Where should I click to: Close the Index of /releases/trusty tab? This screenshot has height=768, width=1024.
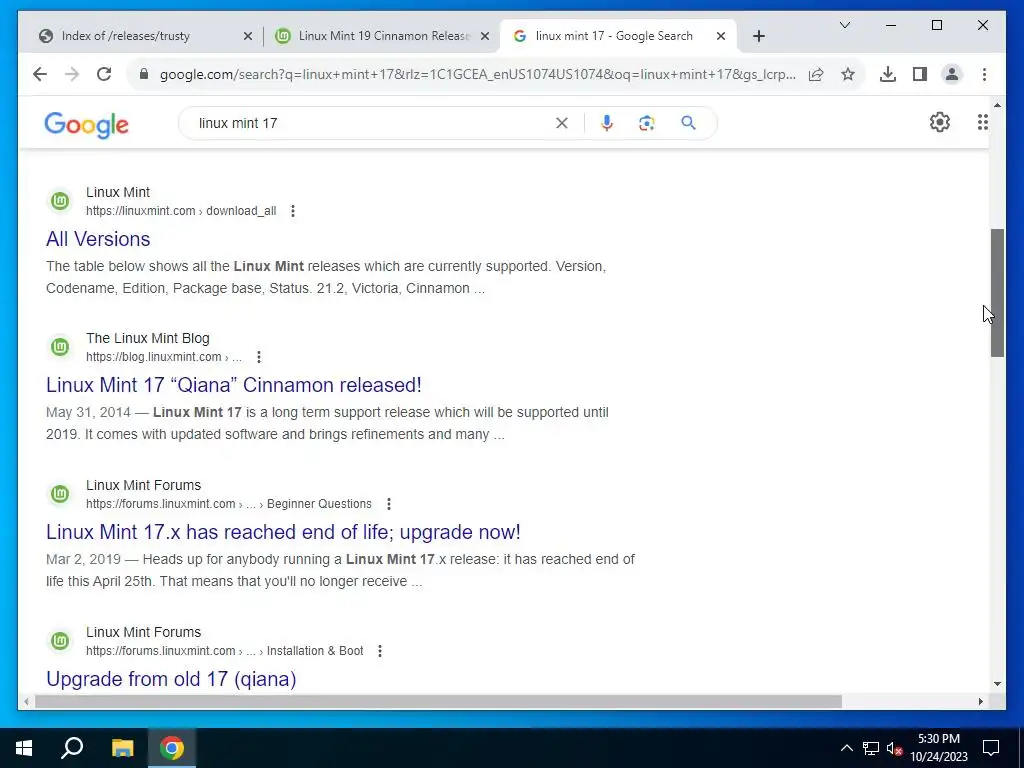(x=248, y=37)
